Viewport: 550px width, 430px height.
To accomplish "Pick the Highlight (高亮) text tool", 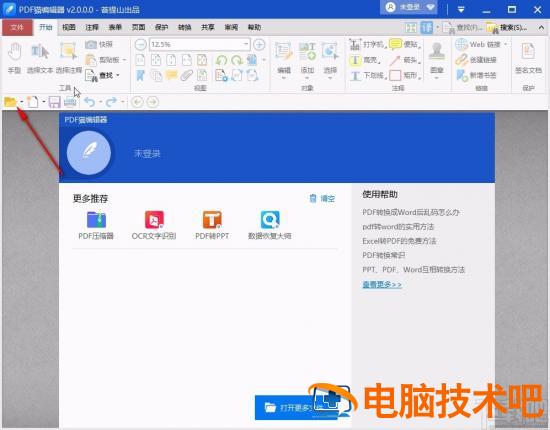I will (x=364, y=60).
